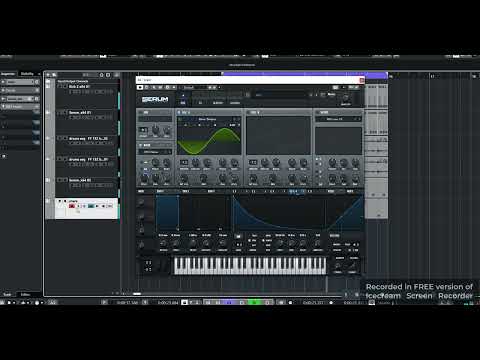This screenshot has height=360, width=480.
Task: Open Serum's GLOBAL tab
Action: click(235, 103)
